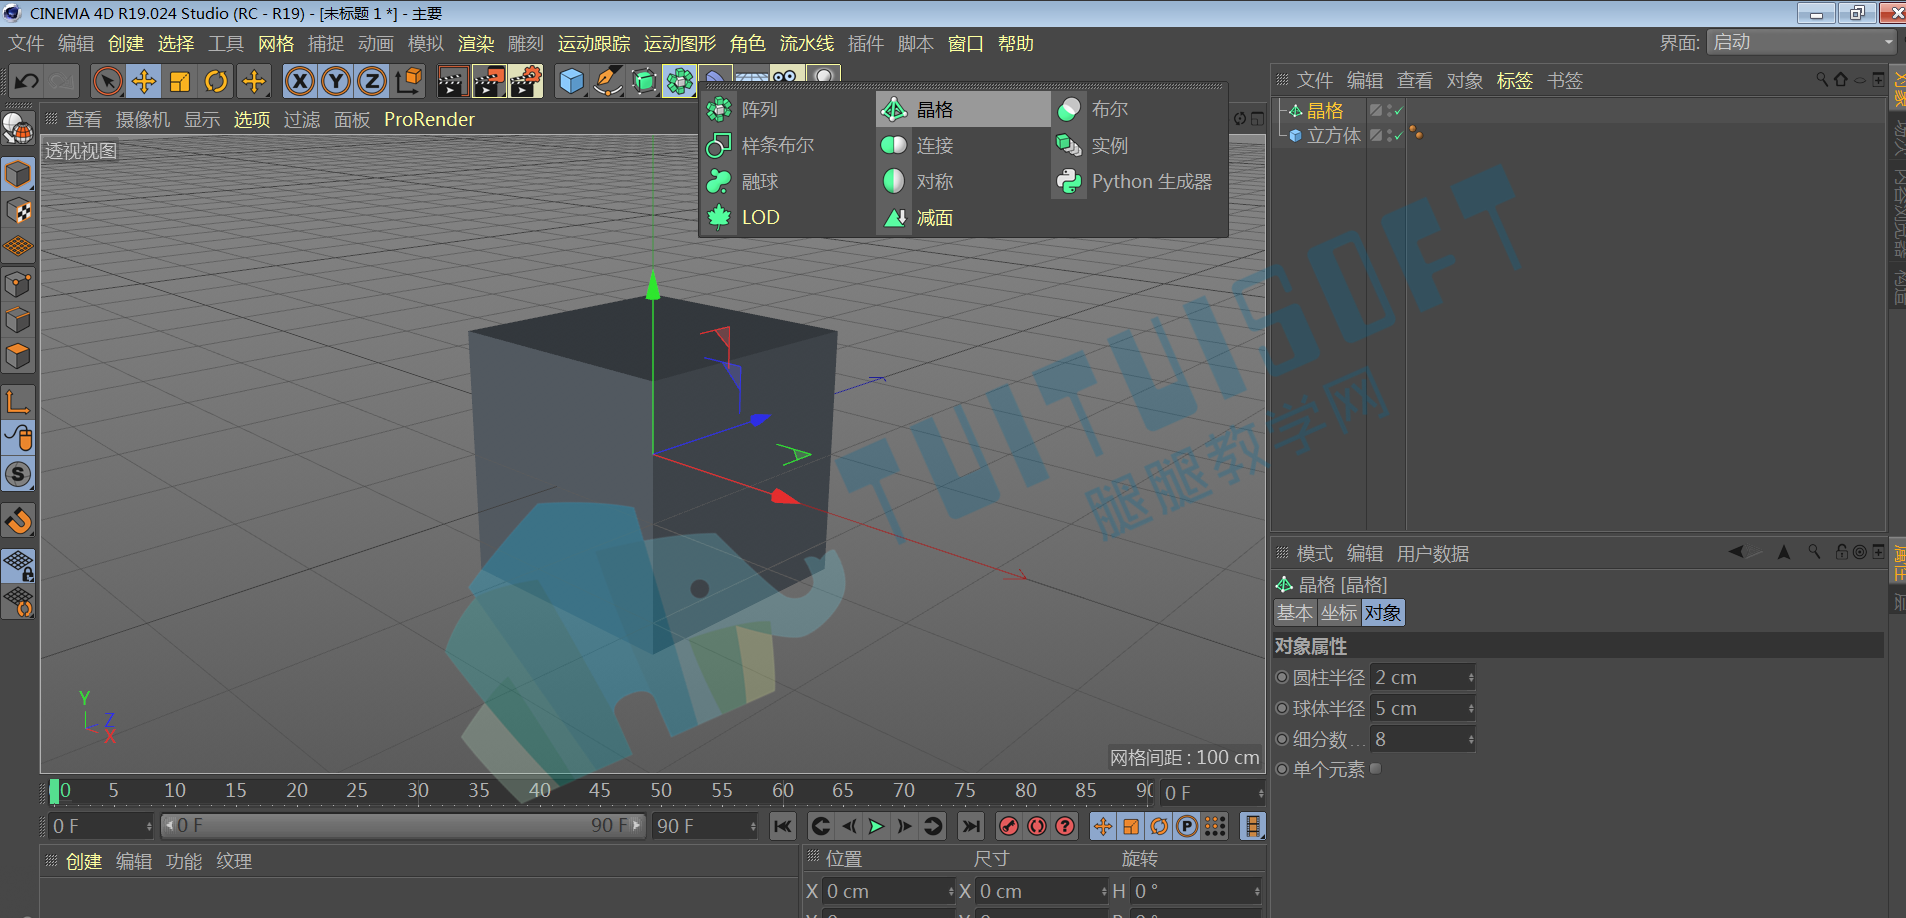
Task: Open the render settings clapperboard with gear
Action: click(x=525, y=81)
